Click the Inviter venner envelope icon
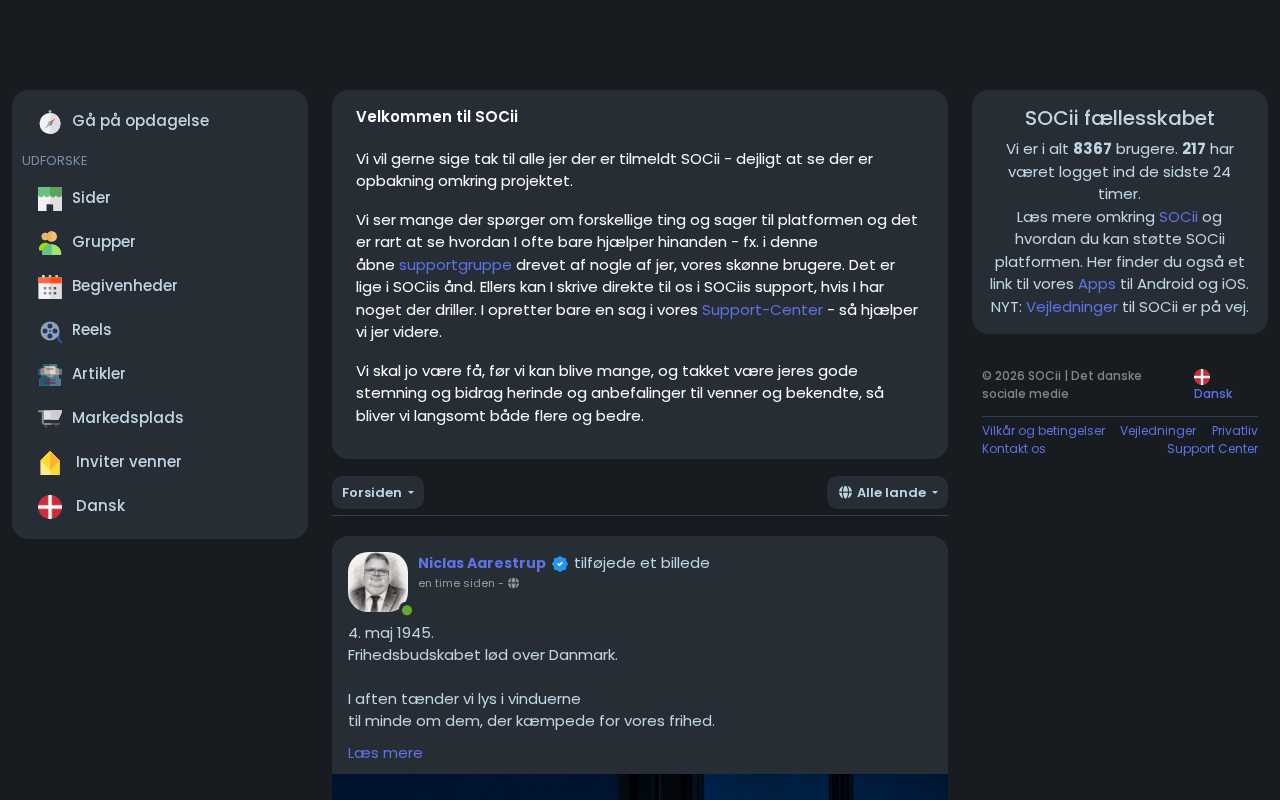 coord(50,462)
